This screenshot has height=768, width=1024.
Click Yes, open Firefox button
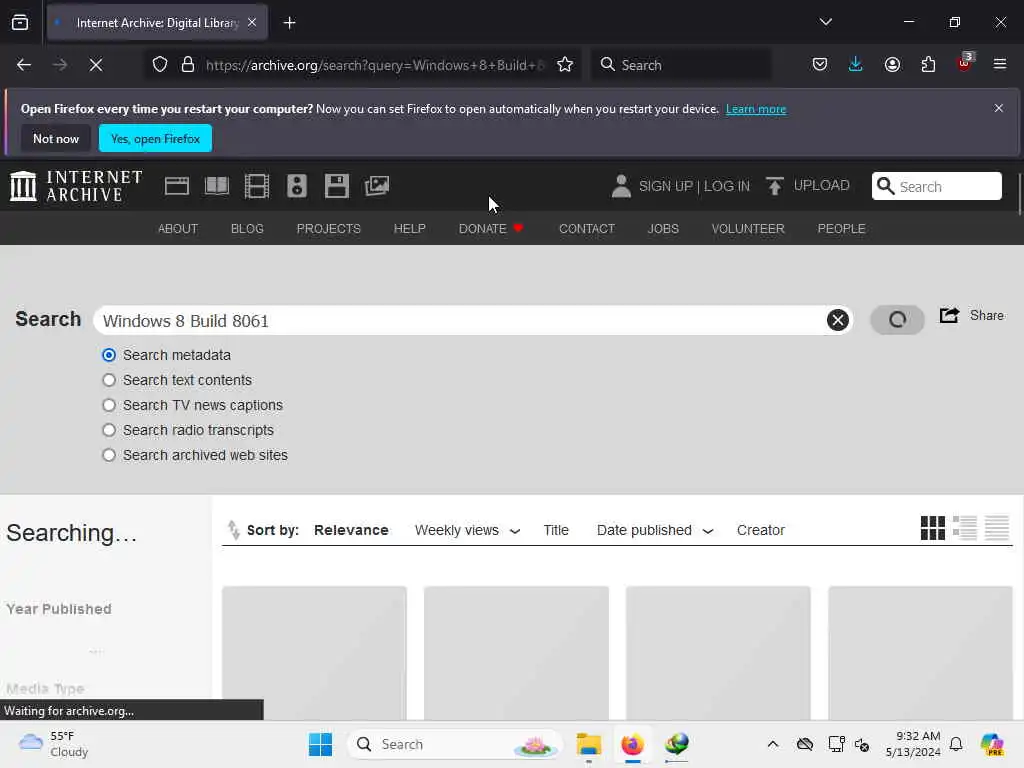pos(155,138)
